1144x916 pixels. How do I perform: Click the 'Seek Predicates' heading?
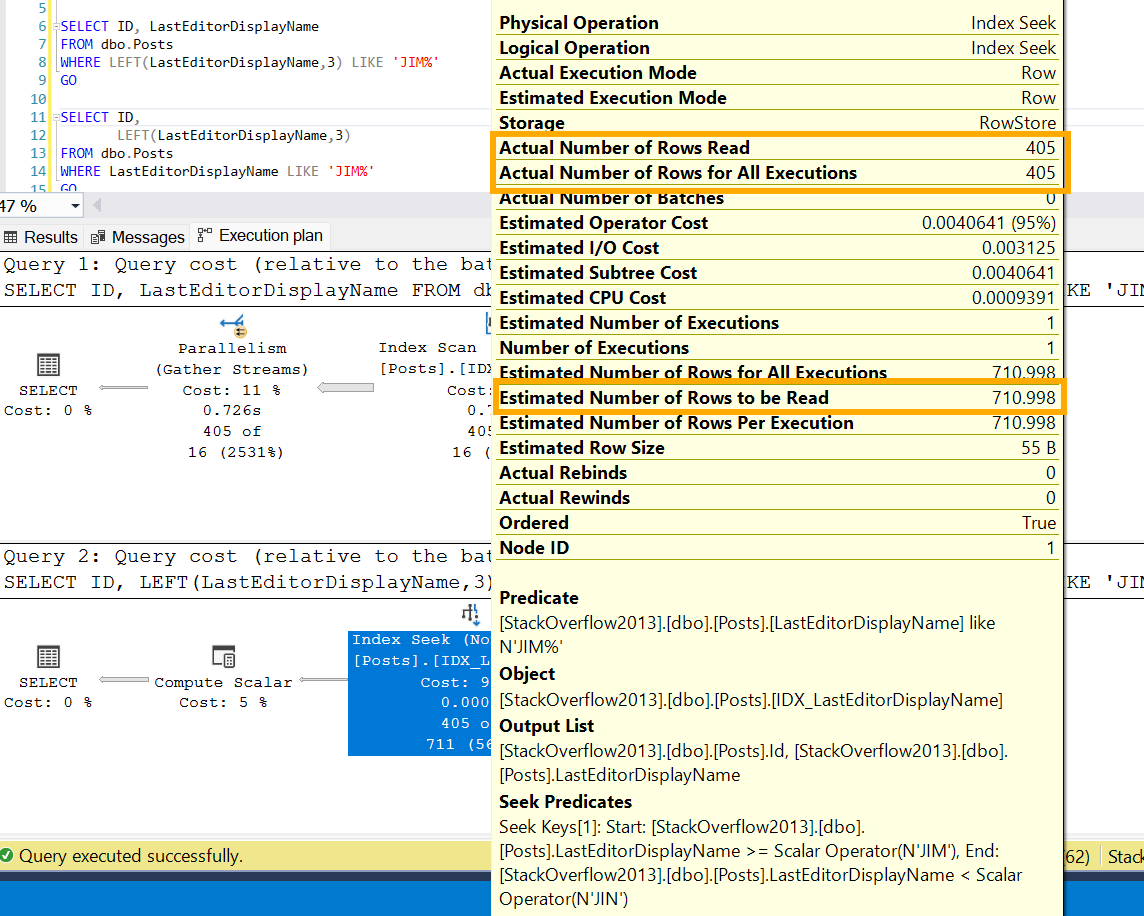tap(565, 801)
